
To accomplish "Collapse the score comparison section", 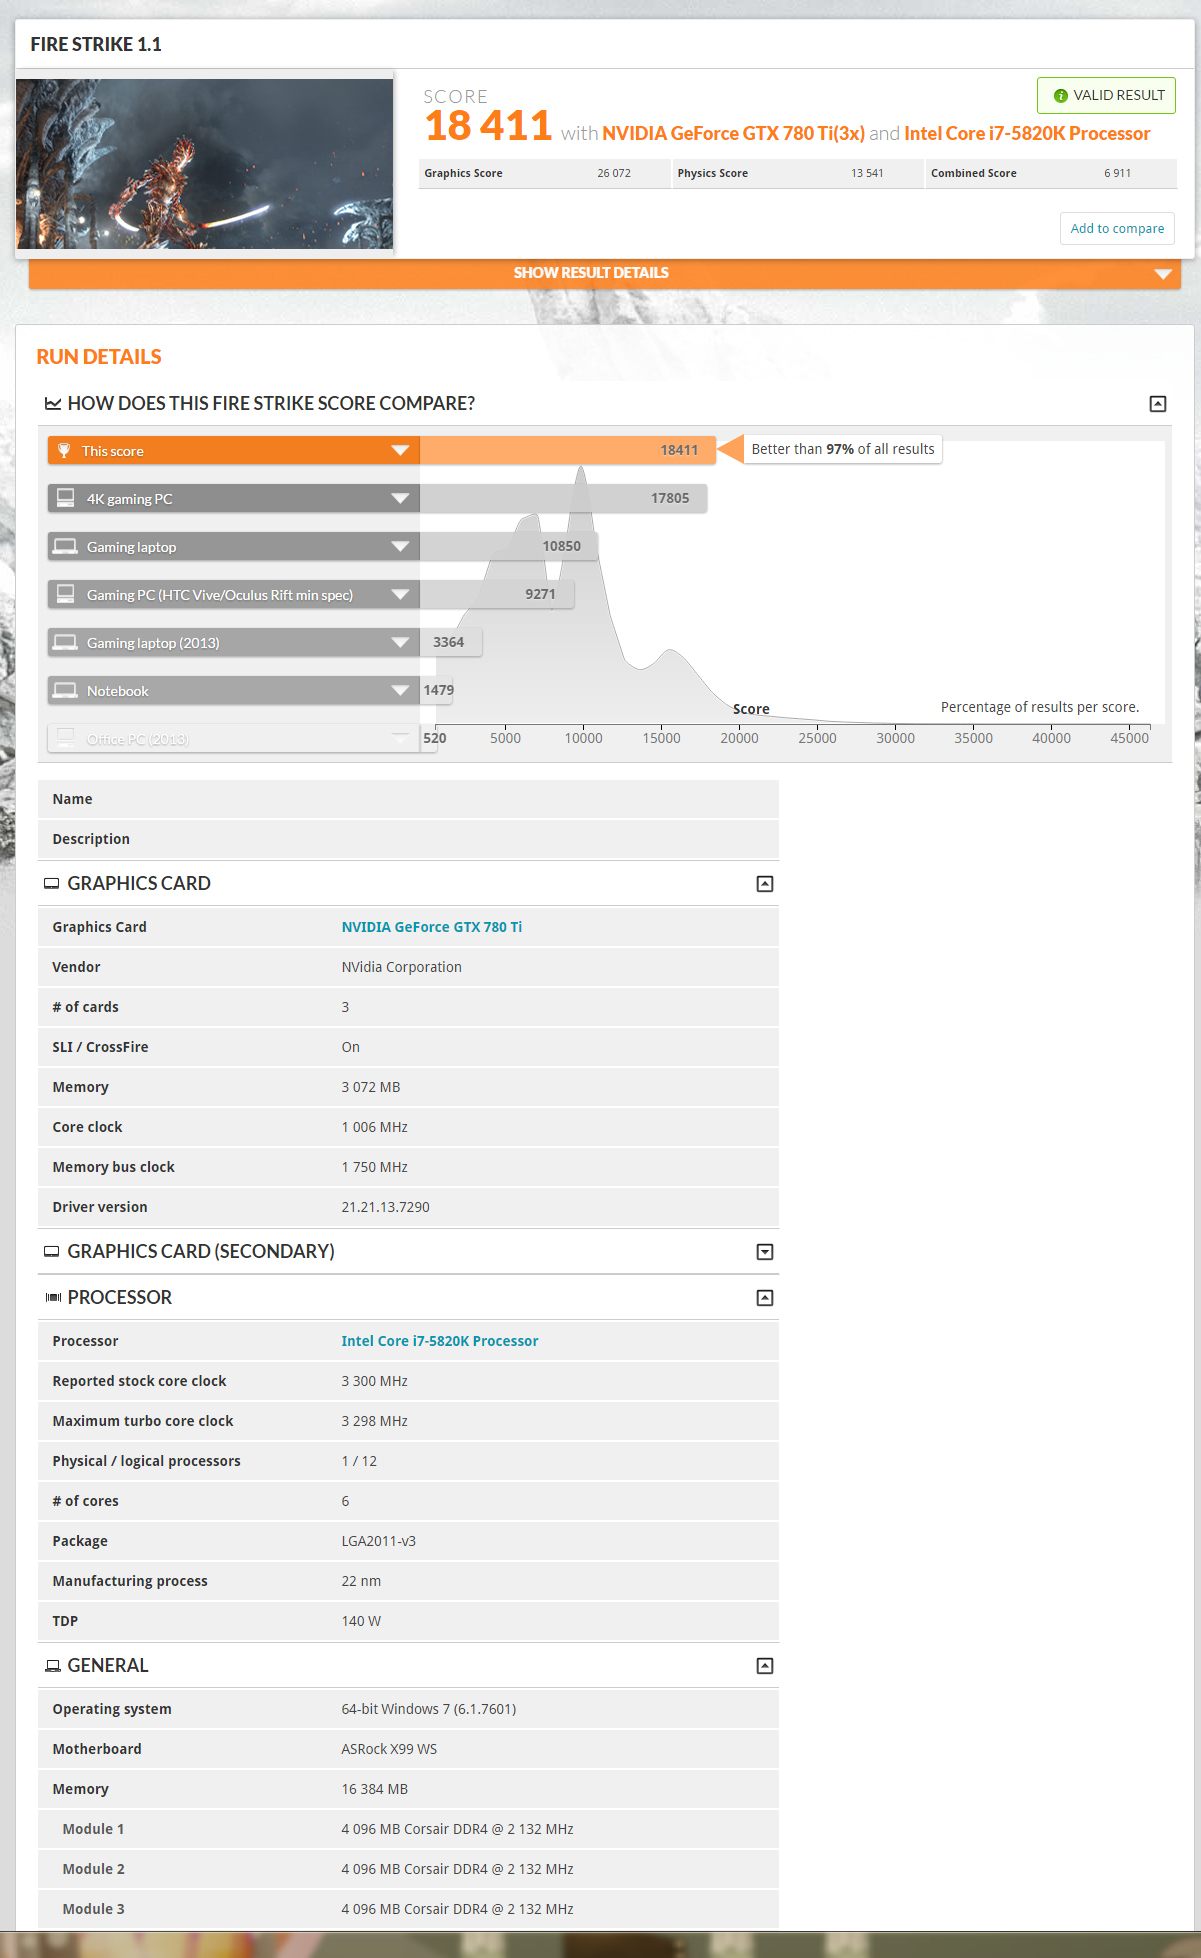I will [1158, 404].
